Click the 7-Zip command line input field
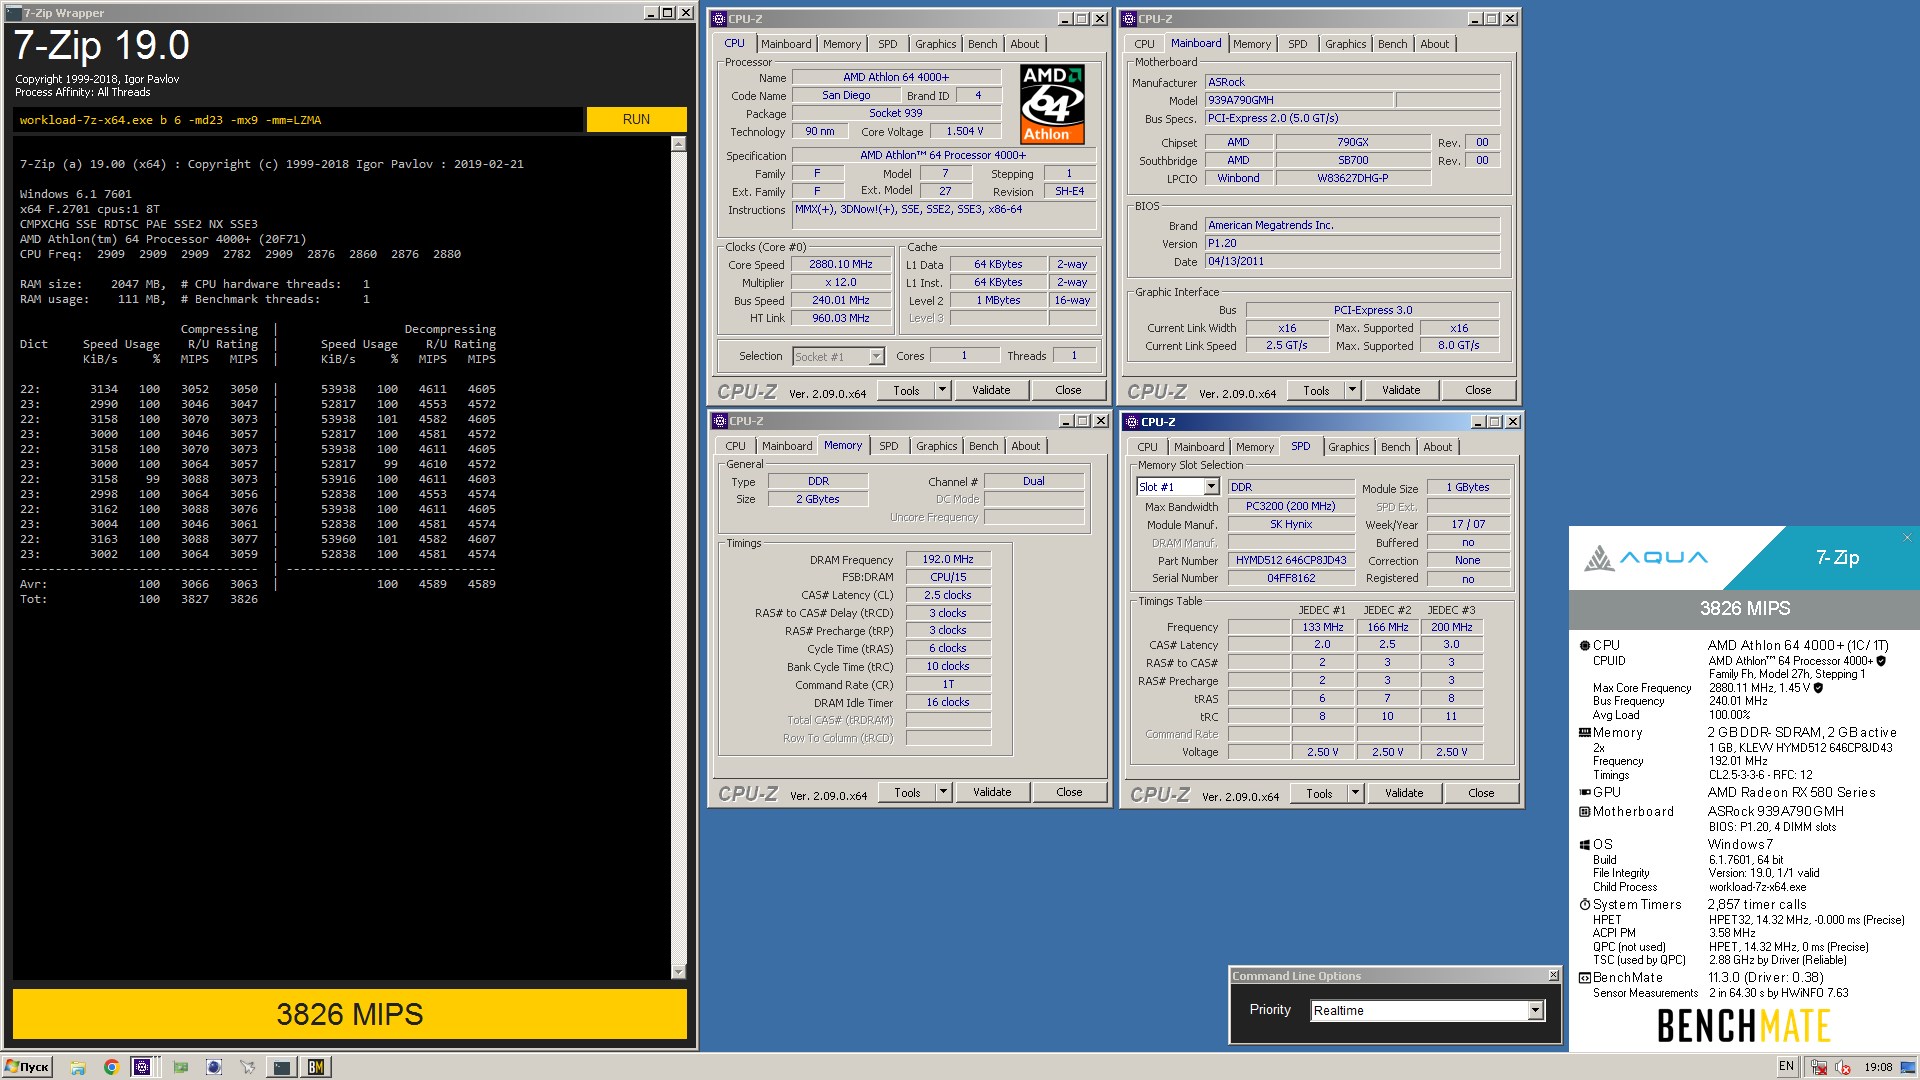Image resolution: width=1920 pixels, height=1080 pixels. tap(298, 119)
